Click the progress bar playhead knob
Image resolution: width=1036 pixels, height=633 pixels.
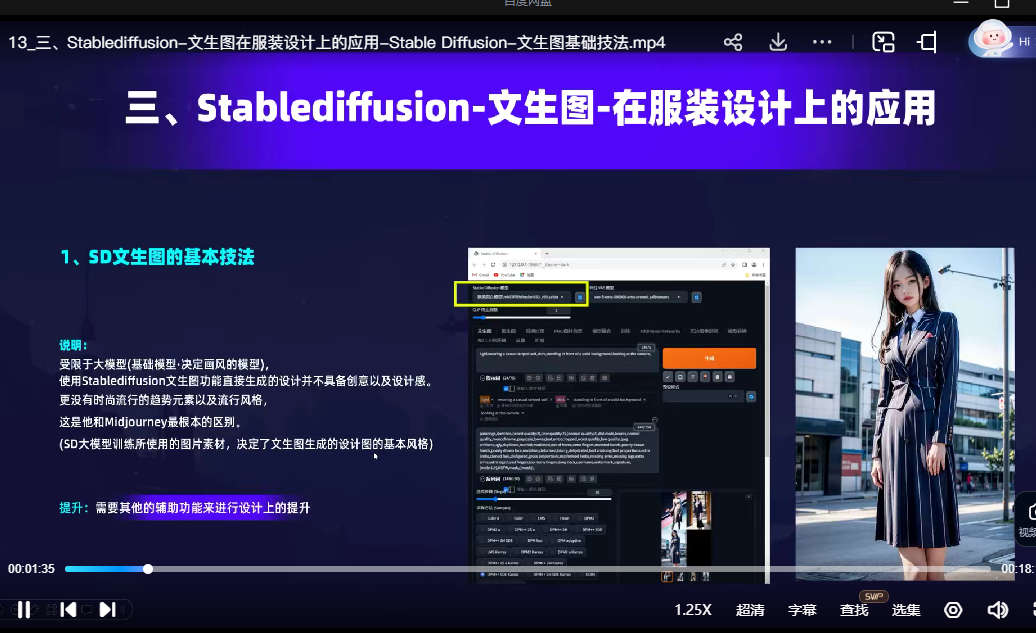148,569
